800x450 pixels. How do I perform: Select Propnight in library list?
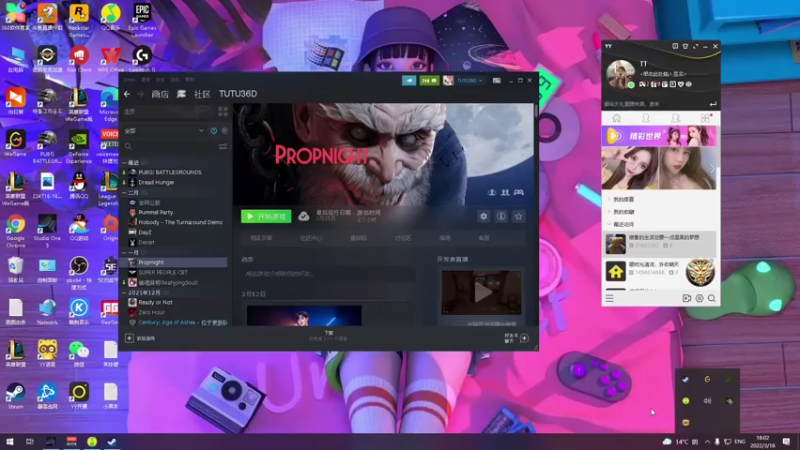click(x=151, y=262)
